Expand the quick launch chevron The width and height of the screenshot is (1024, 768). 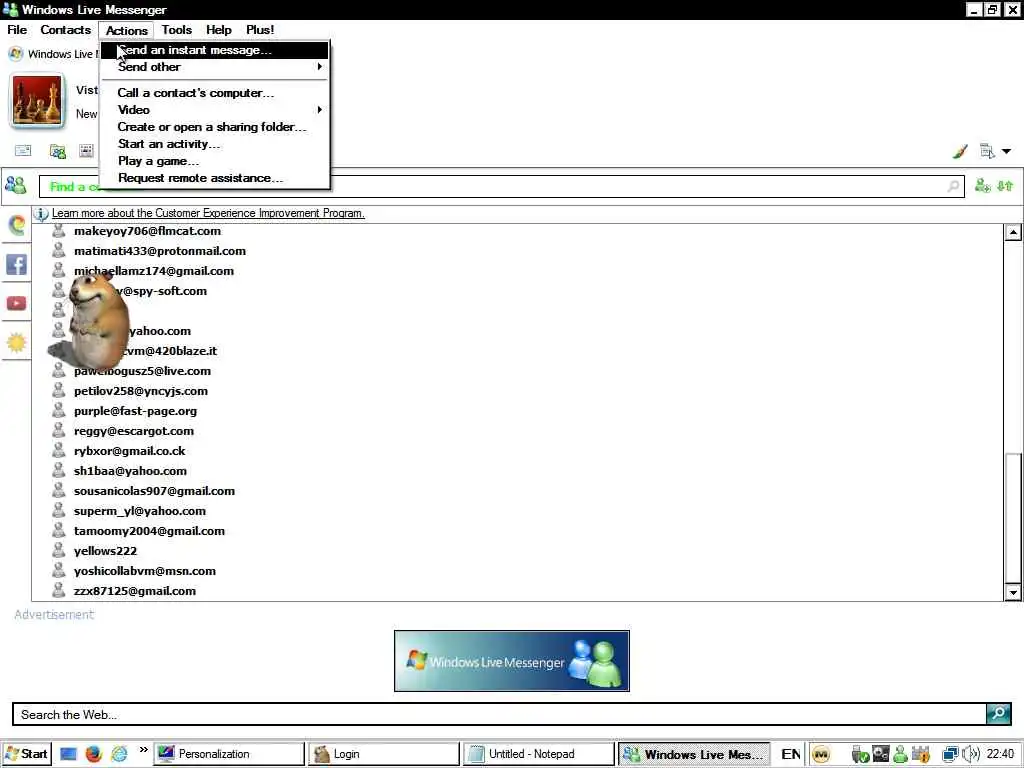[x=143, y=750]
